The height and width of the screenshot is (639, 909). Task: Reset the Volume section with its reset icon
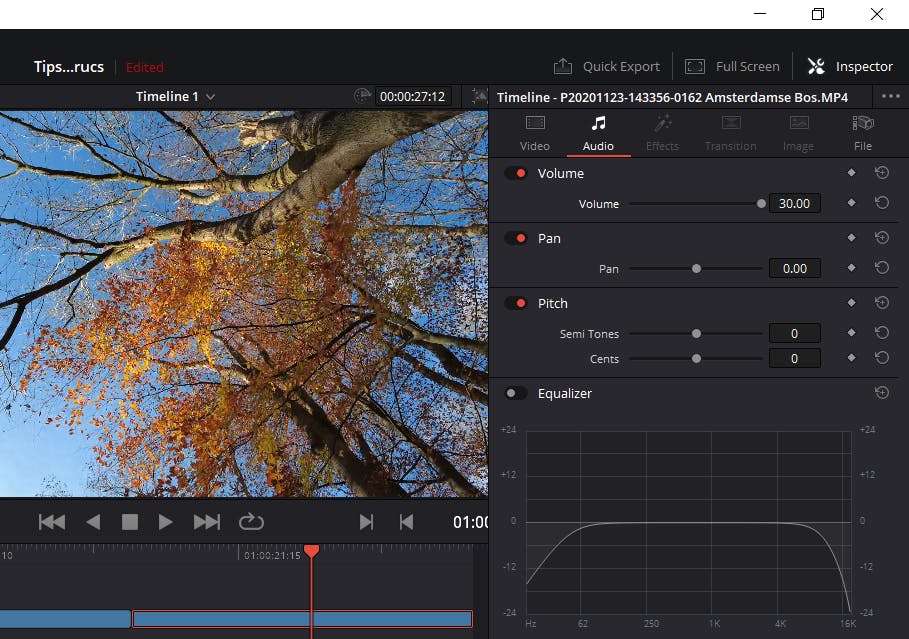tap(881, 173)
